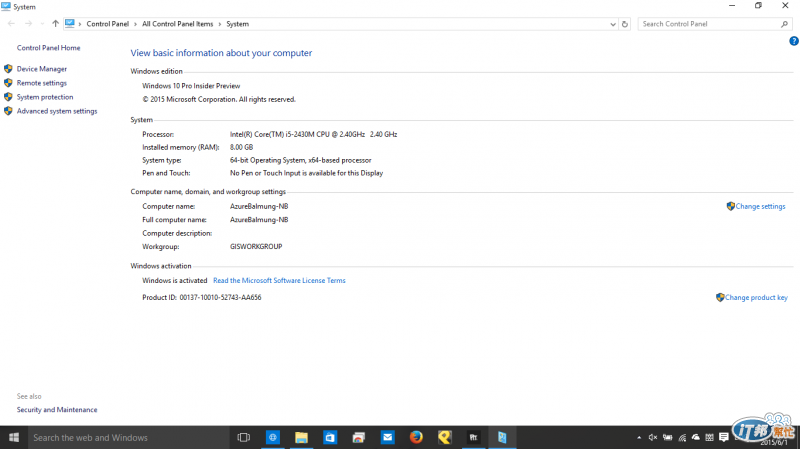
Task: Click the shield icon beside Remote settings
Action: tap(8, 83)
